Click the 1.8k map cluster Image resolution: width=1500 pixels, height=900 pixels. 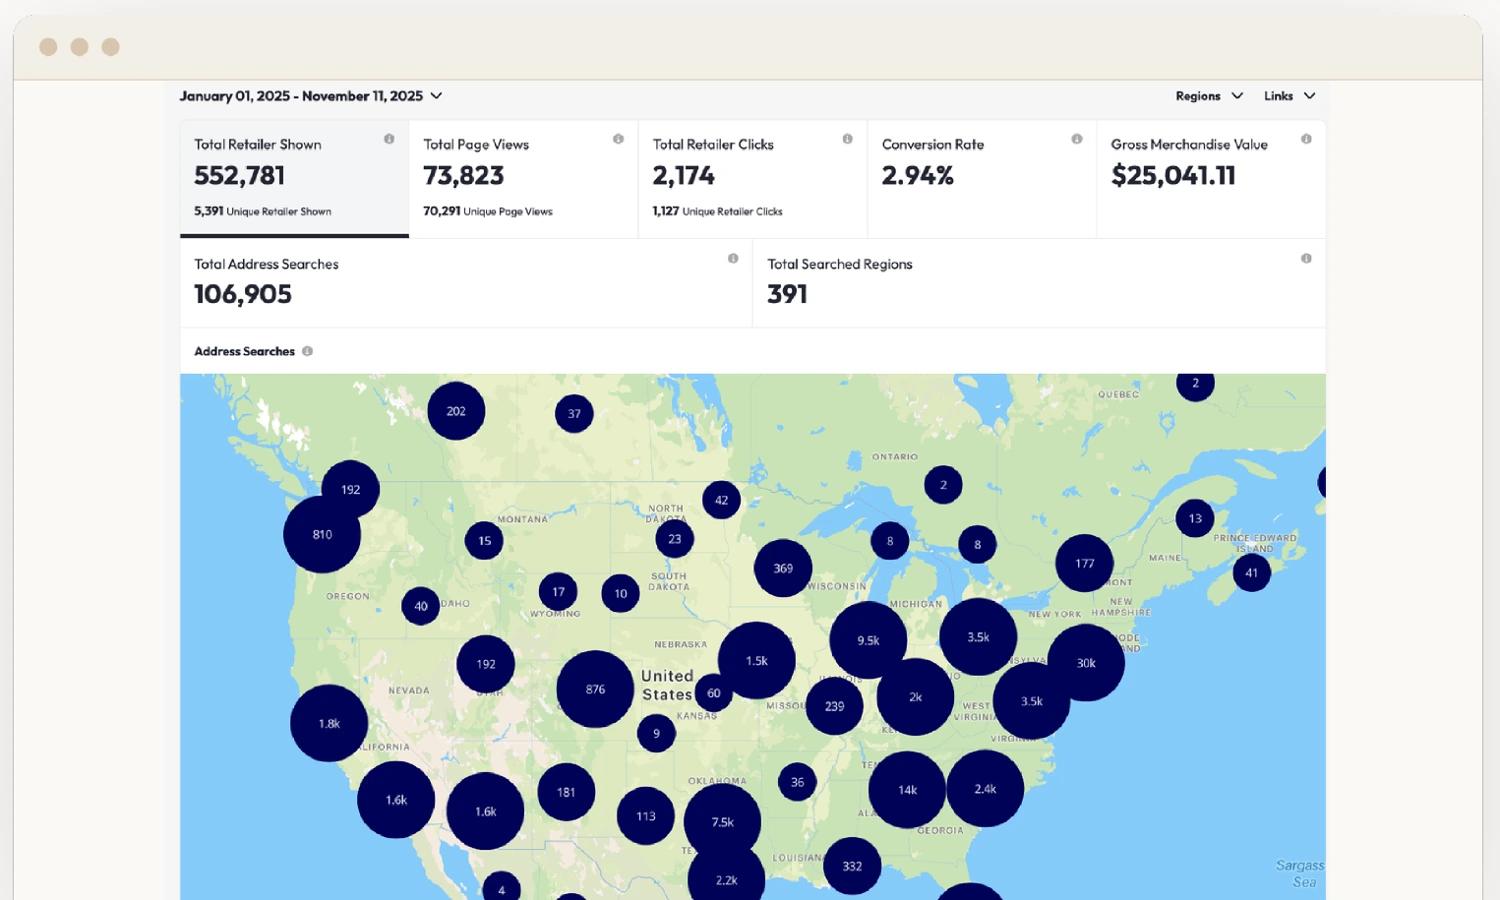(329, 723)
